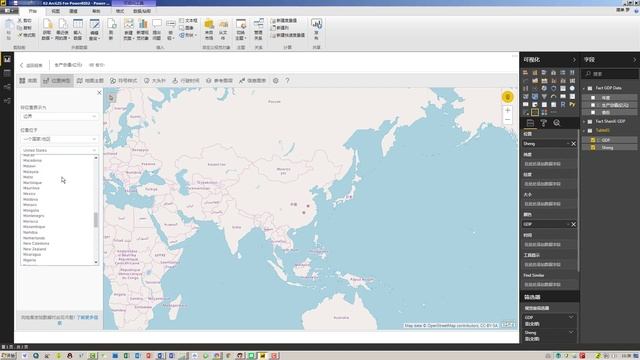Image resolution: width=640 pixels, height=360 pixels.
Task: Click Back to report button
Action: [x=31, y=65]
